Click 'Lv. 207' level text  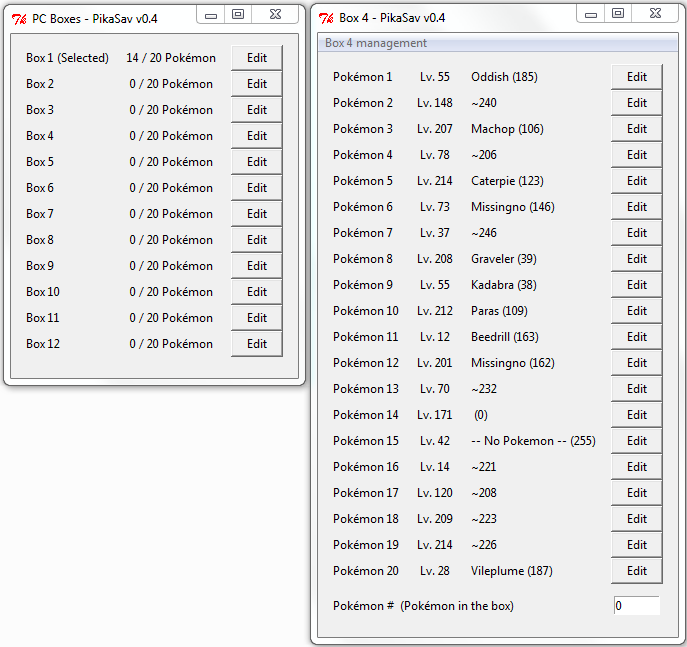pyautogui.click(x=435, y=129)
